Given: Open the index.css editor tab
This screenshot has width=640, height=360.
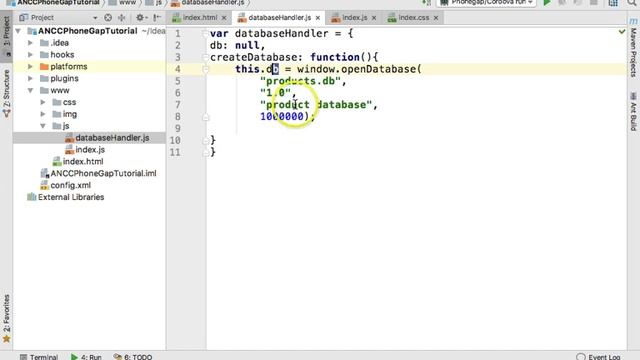Looking at the screenshot, I should (413, 18).
